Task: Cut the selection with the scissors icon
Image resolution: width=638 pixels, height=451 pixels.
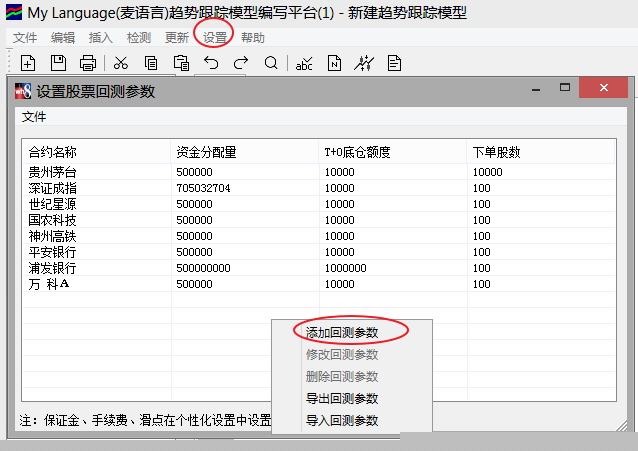Action: (121, 64)
